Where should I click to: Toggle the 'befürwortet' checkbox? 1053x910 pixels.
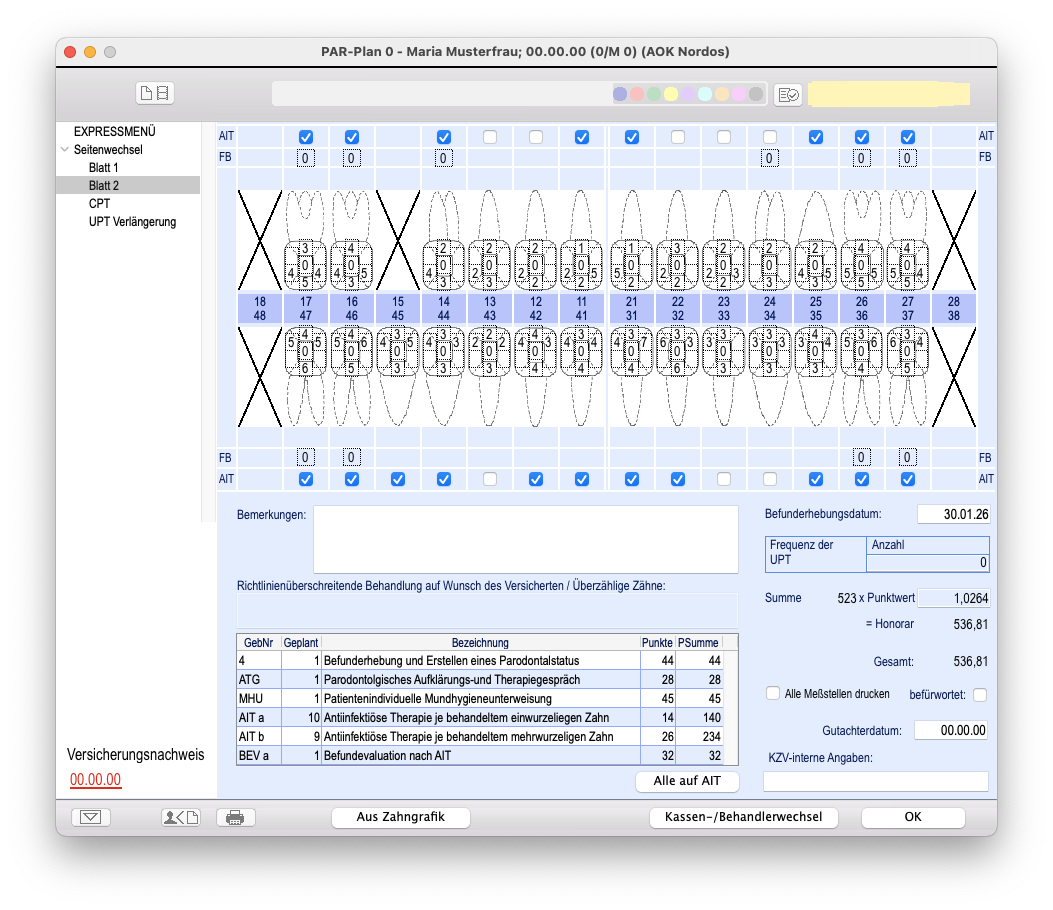tap(979, 694)
